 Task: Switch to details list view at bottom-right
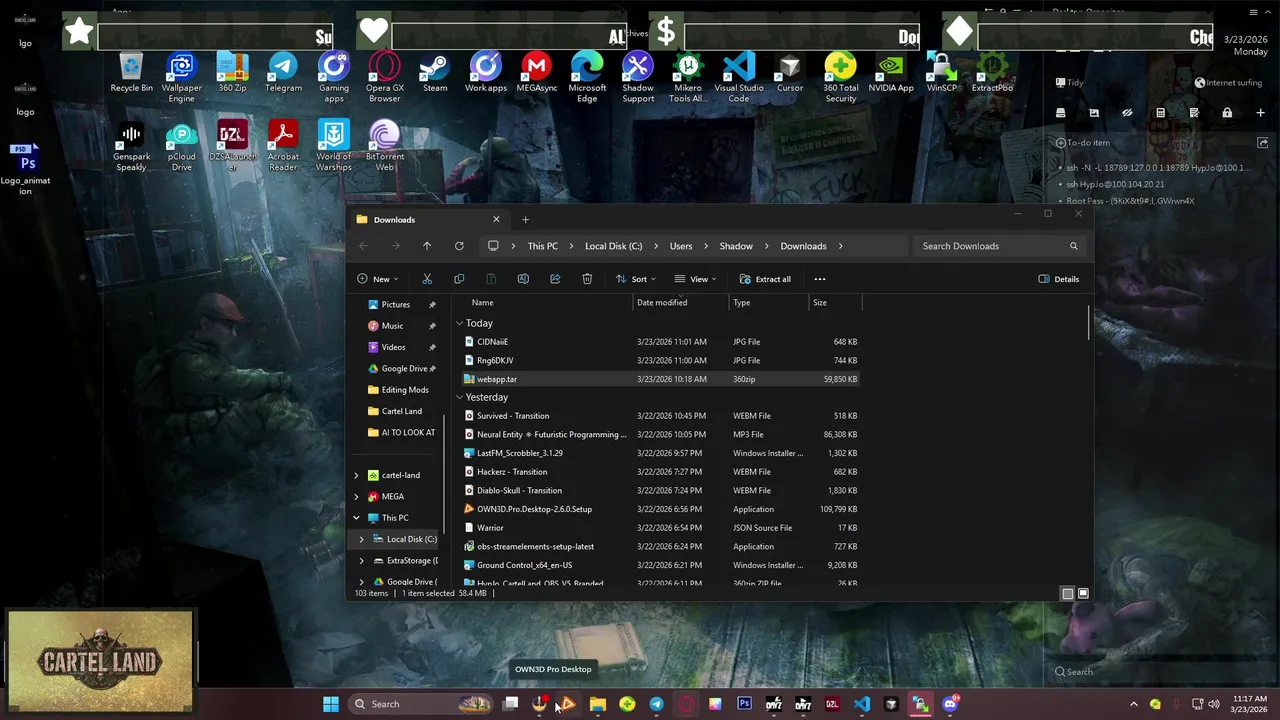1067,593
